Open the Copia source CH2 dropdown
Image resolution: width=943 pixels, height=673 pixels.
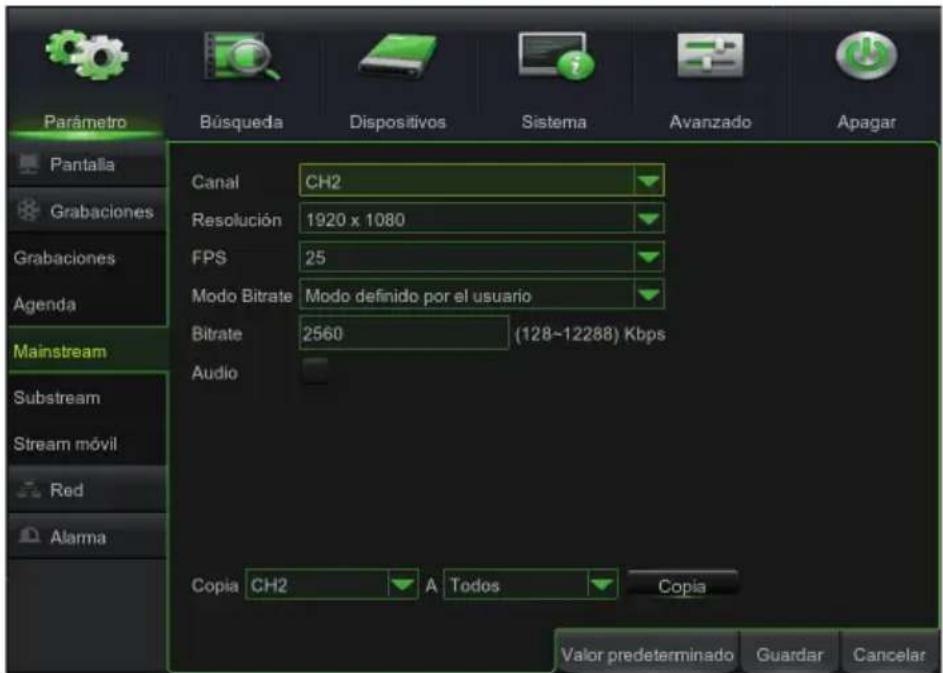[x=331, y=585]
